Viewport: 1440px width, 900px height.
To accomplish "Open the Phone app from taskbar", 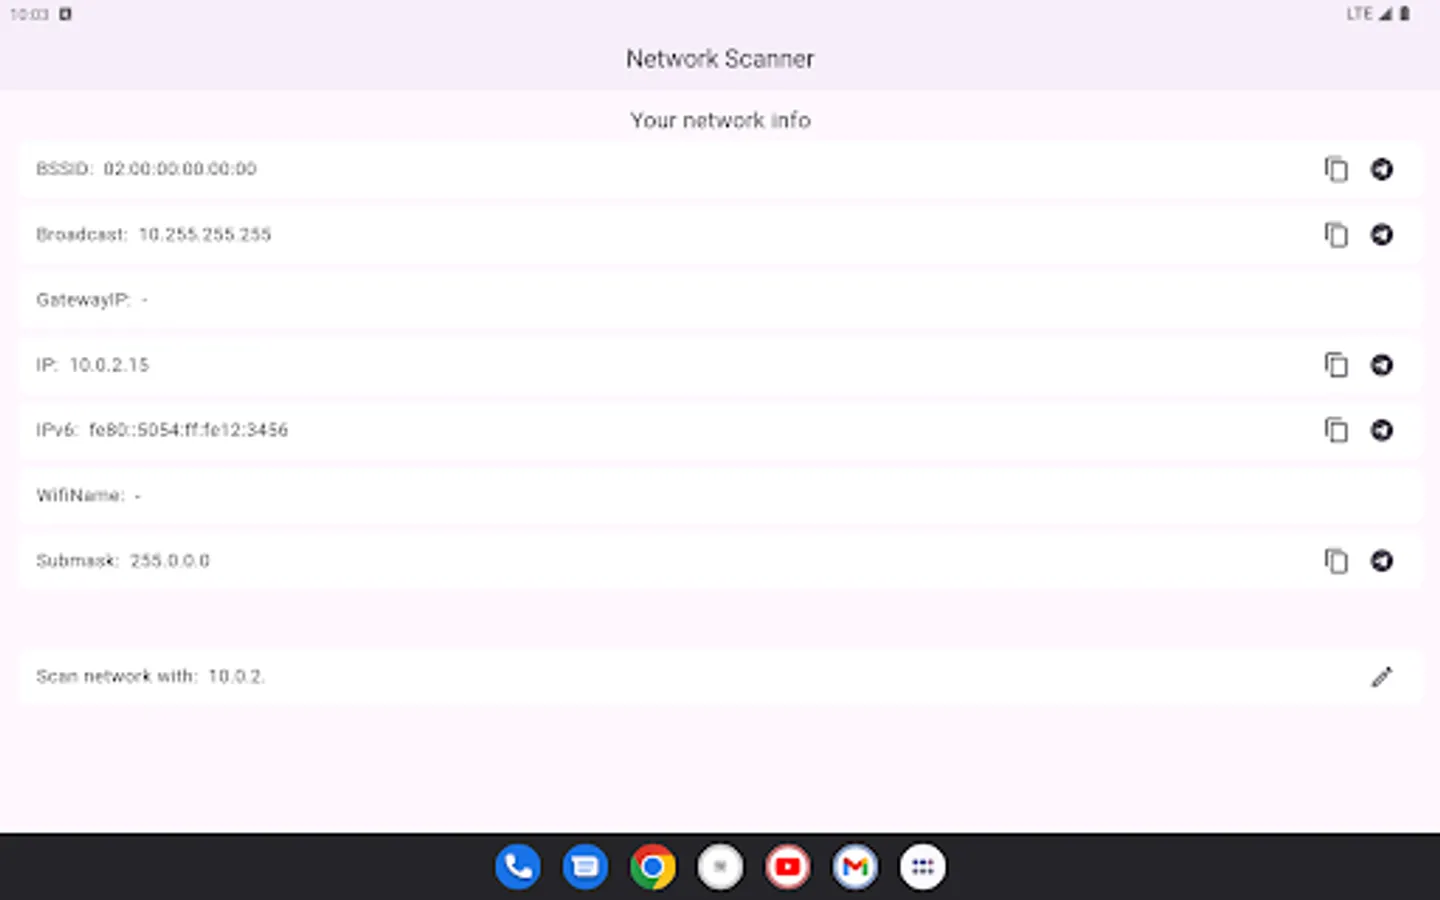I will coord(517,866).
